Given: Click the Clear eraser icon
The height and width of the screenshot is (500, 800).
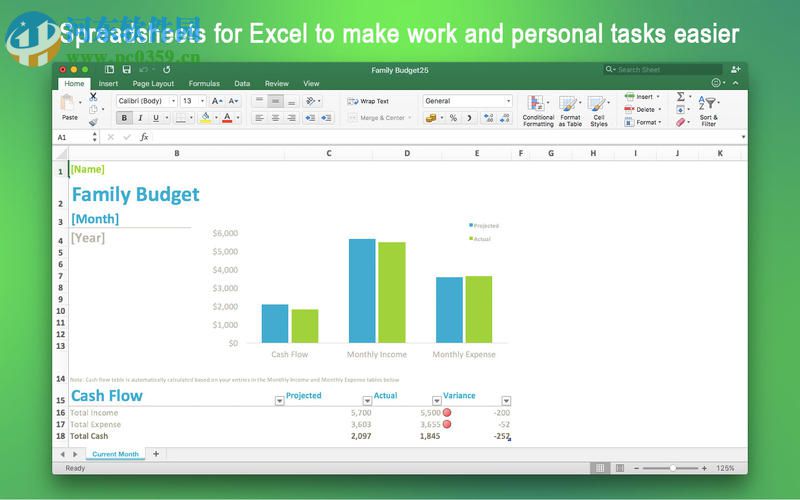Looking at the screenshot, I should (x=681, y=122).
